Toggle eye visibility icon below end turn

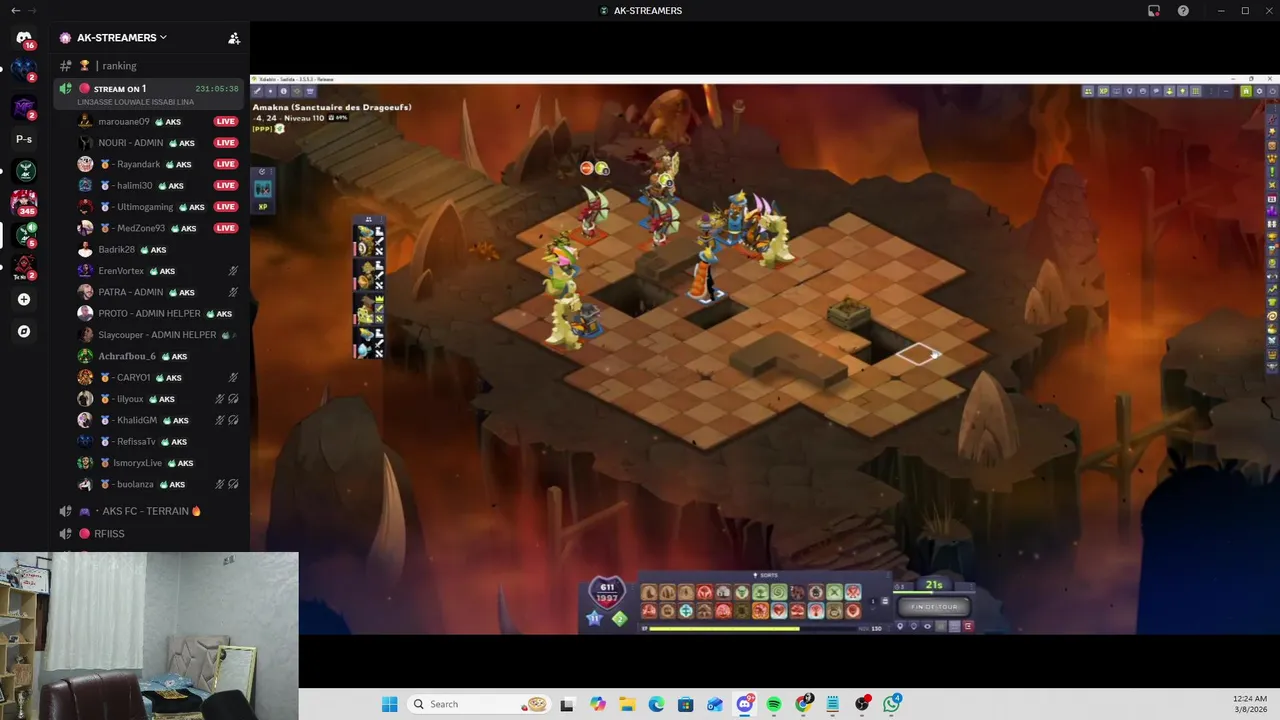tap(927, 626)
